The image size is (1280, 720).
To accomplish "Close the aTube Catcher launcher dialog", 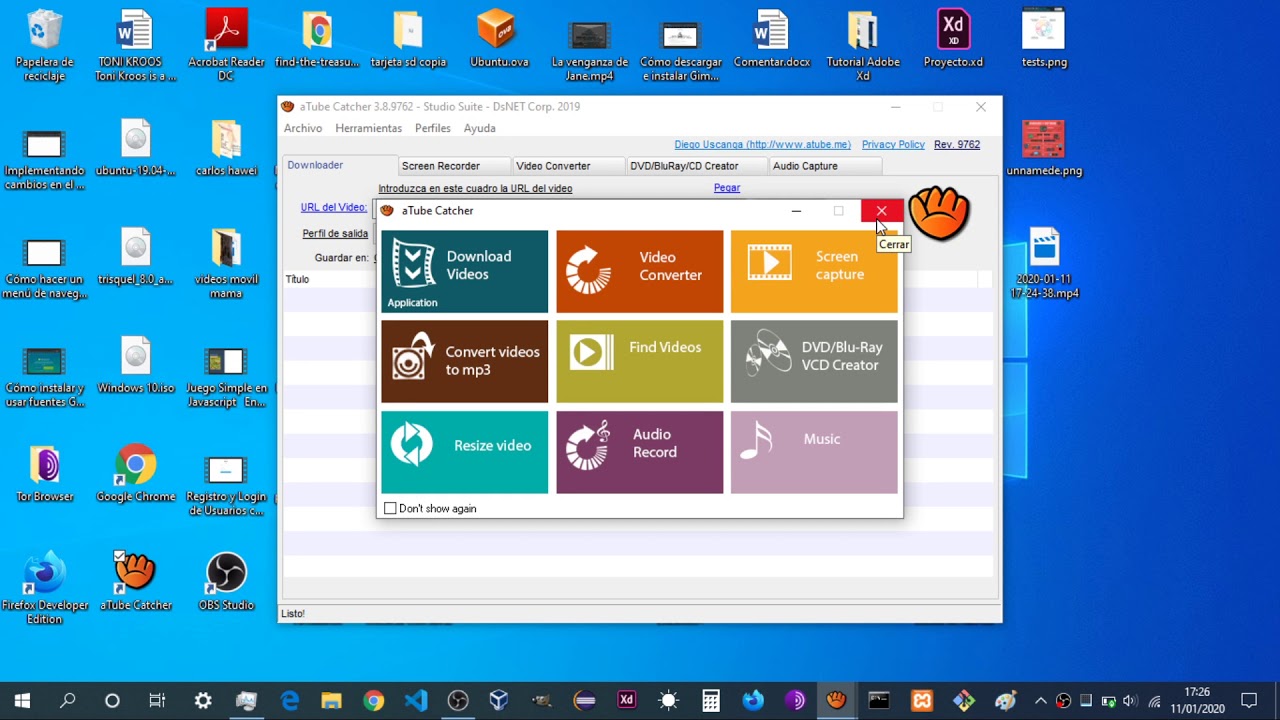I will [881, 211].
